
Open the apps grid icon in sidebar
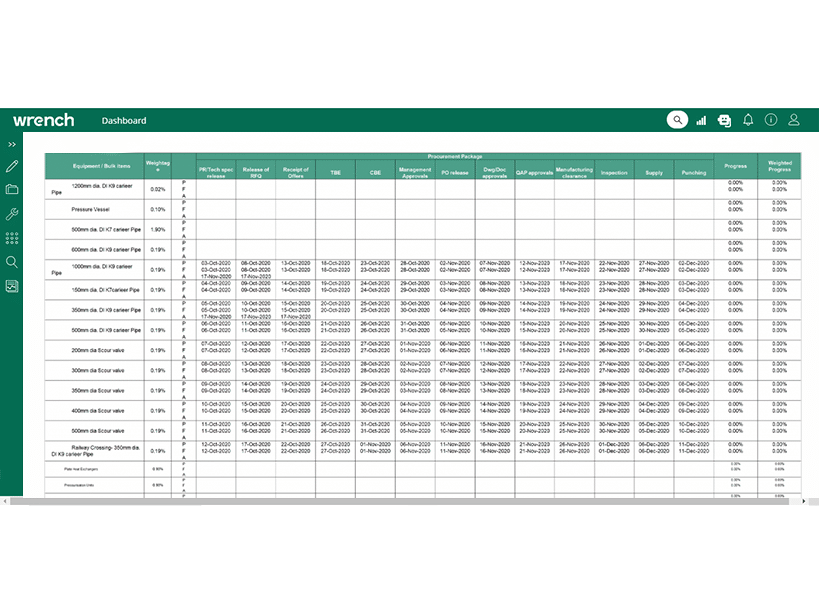tap(11, 238)
